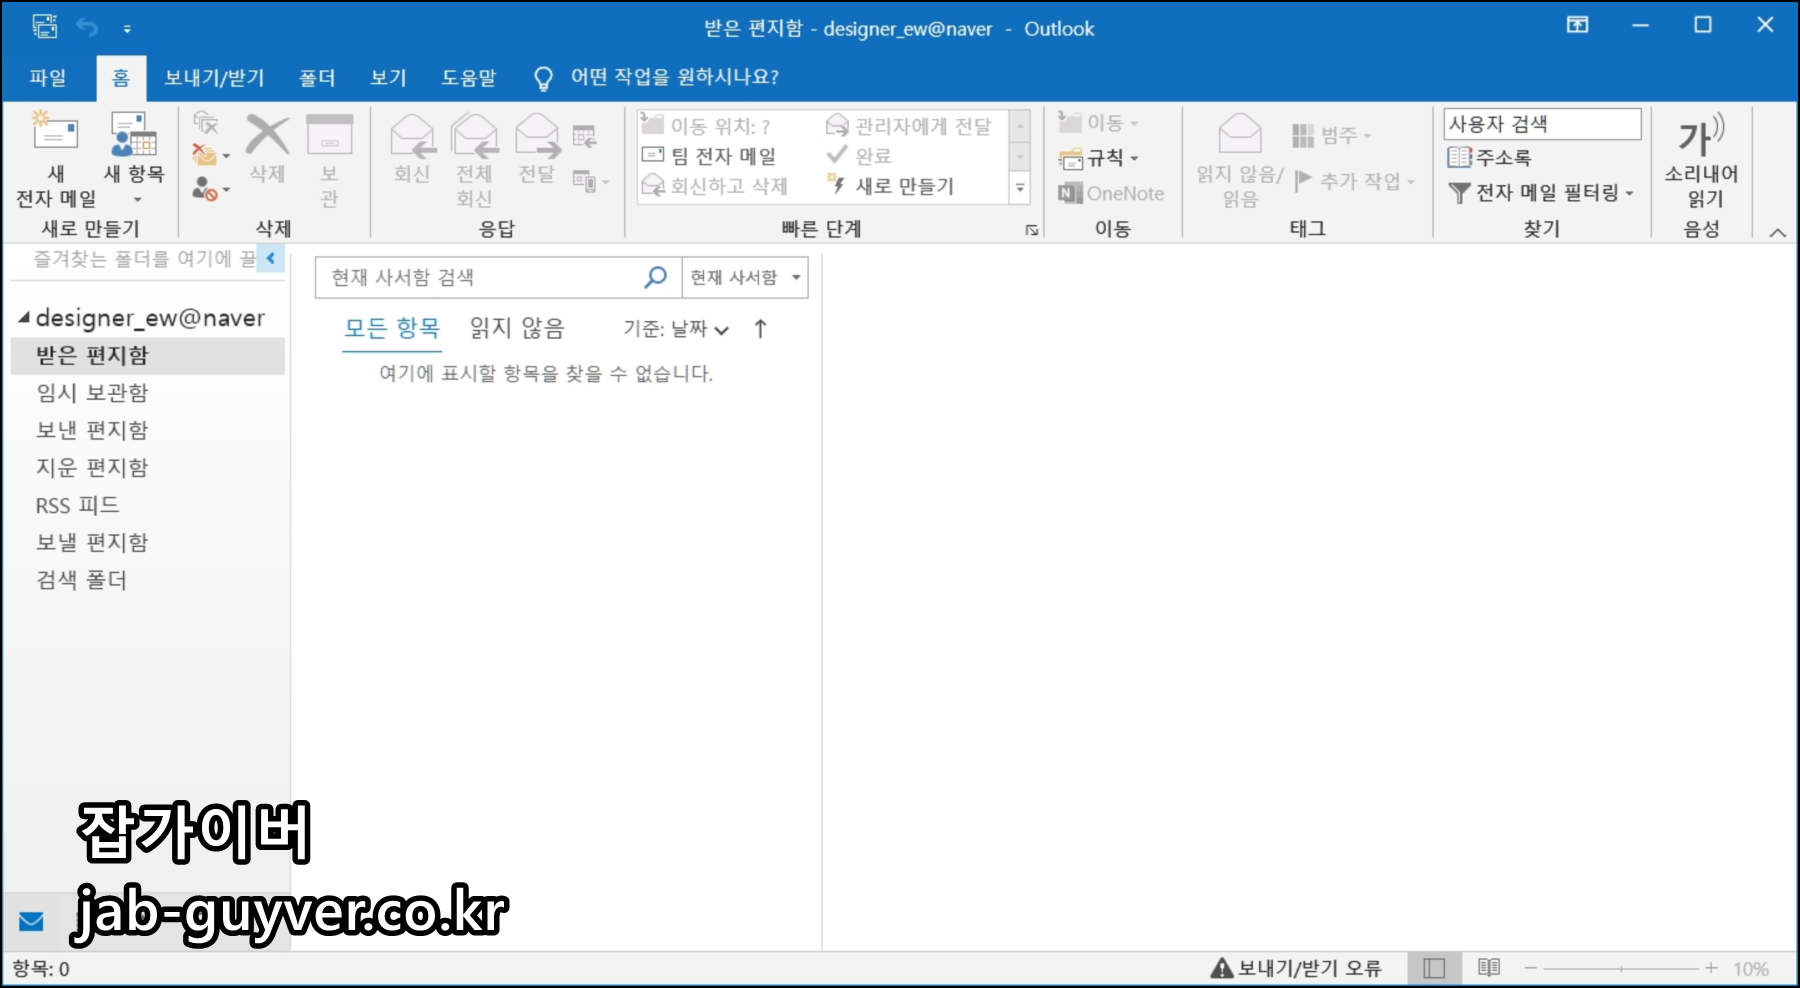Click the 전달 forward button
The height and width of the screenshot is (988, 1800).
coord(537,150)
